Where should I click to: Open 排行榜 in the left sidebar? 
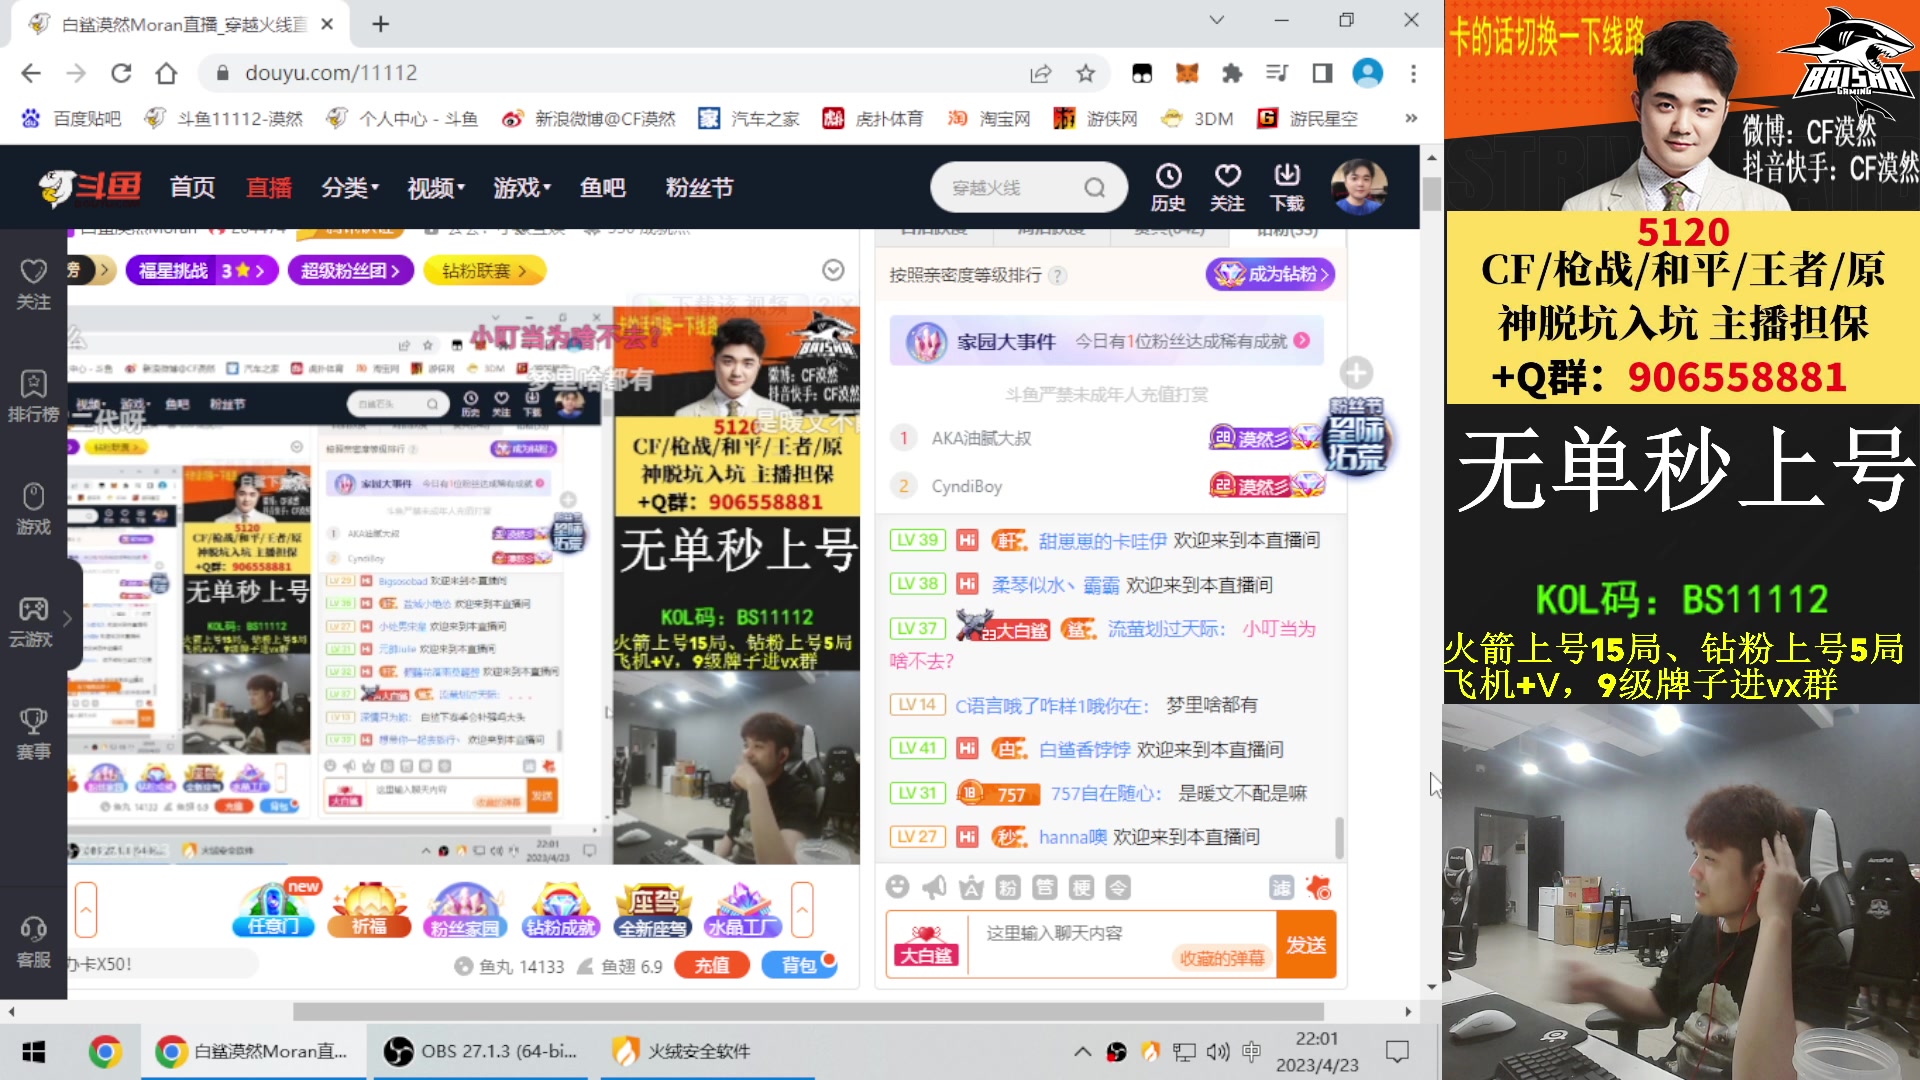tap(33, 396)
